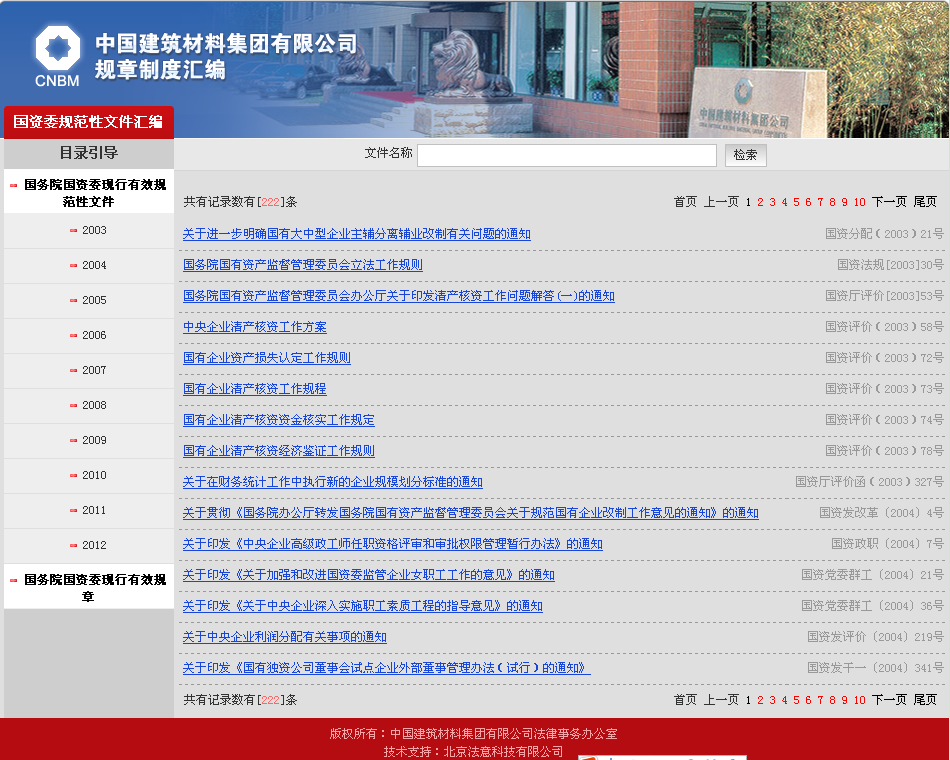The image size is (950, 760).
Task: Select year 2007 in the directory
Action: point(94,370)
